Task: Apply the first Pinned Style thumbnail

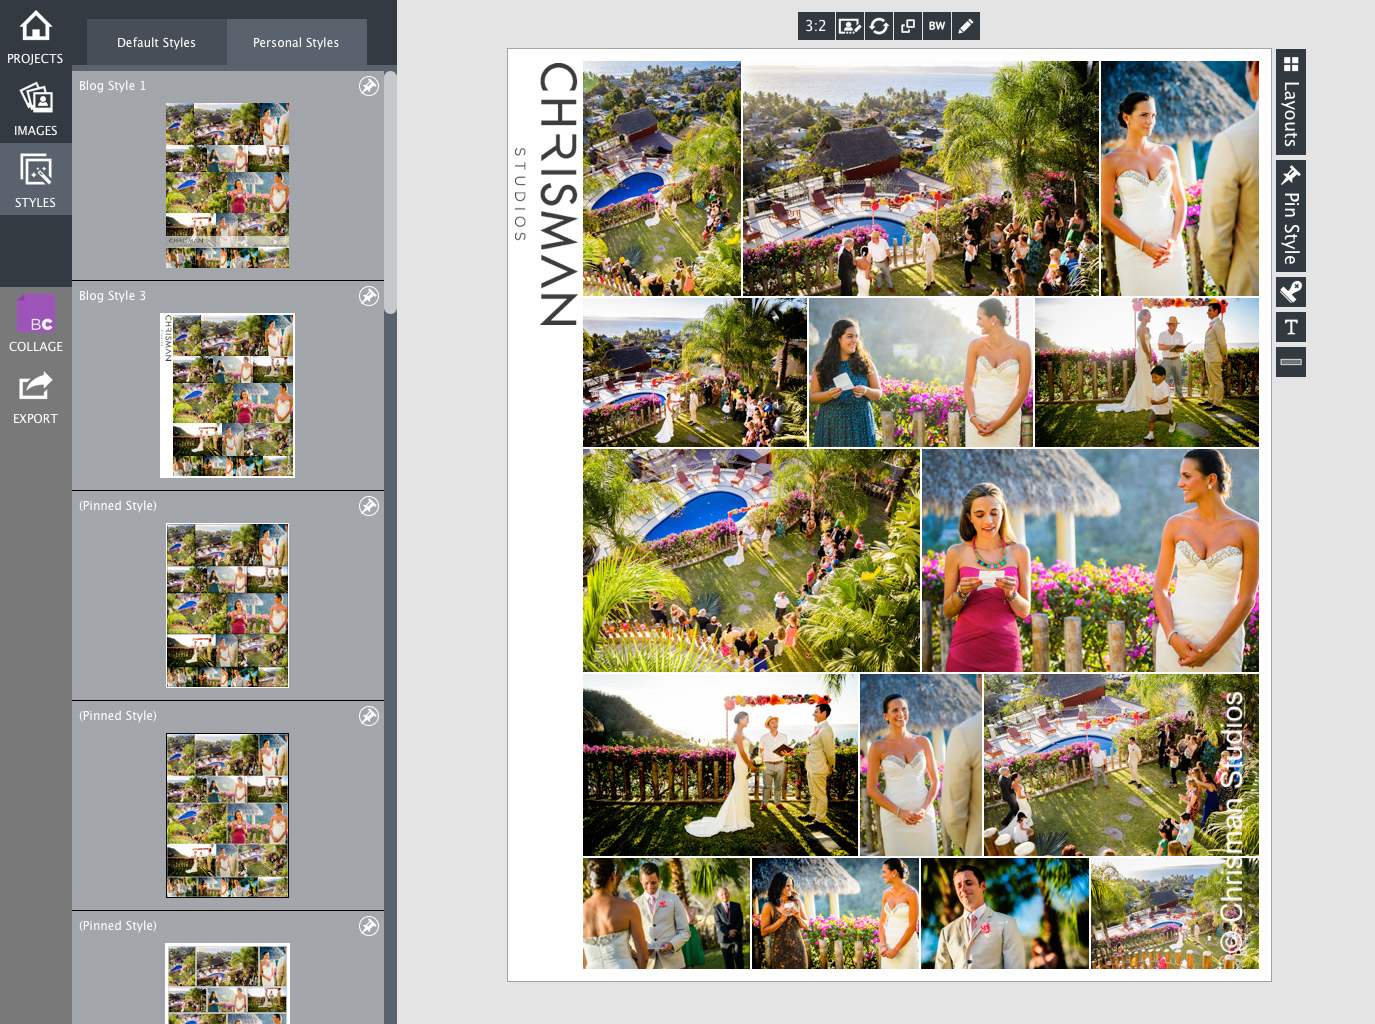Action: pos(227,605)
